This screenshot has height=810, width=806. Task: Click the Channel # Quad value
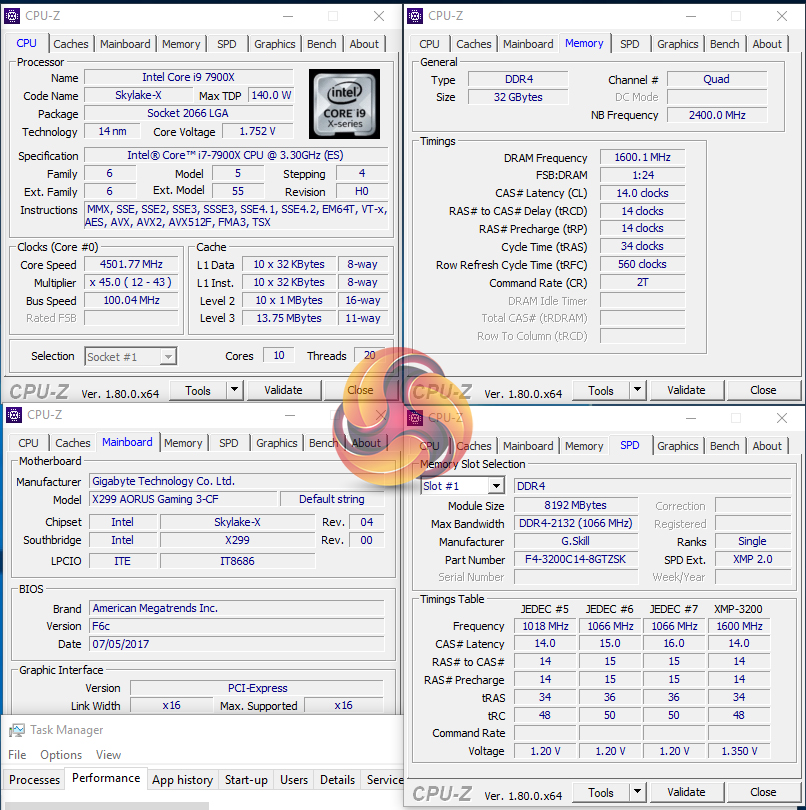coord(717,79)
